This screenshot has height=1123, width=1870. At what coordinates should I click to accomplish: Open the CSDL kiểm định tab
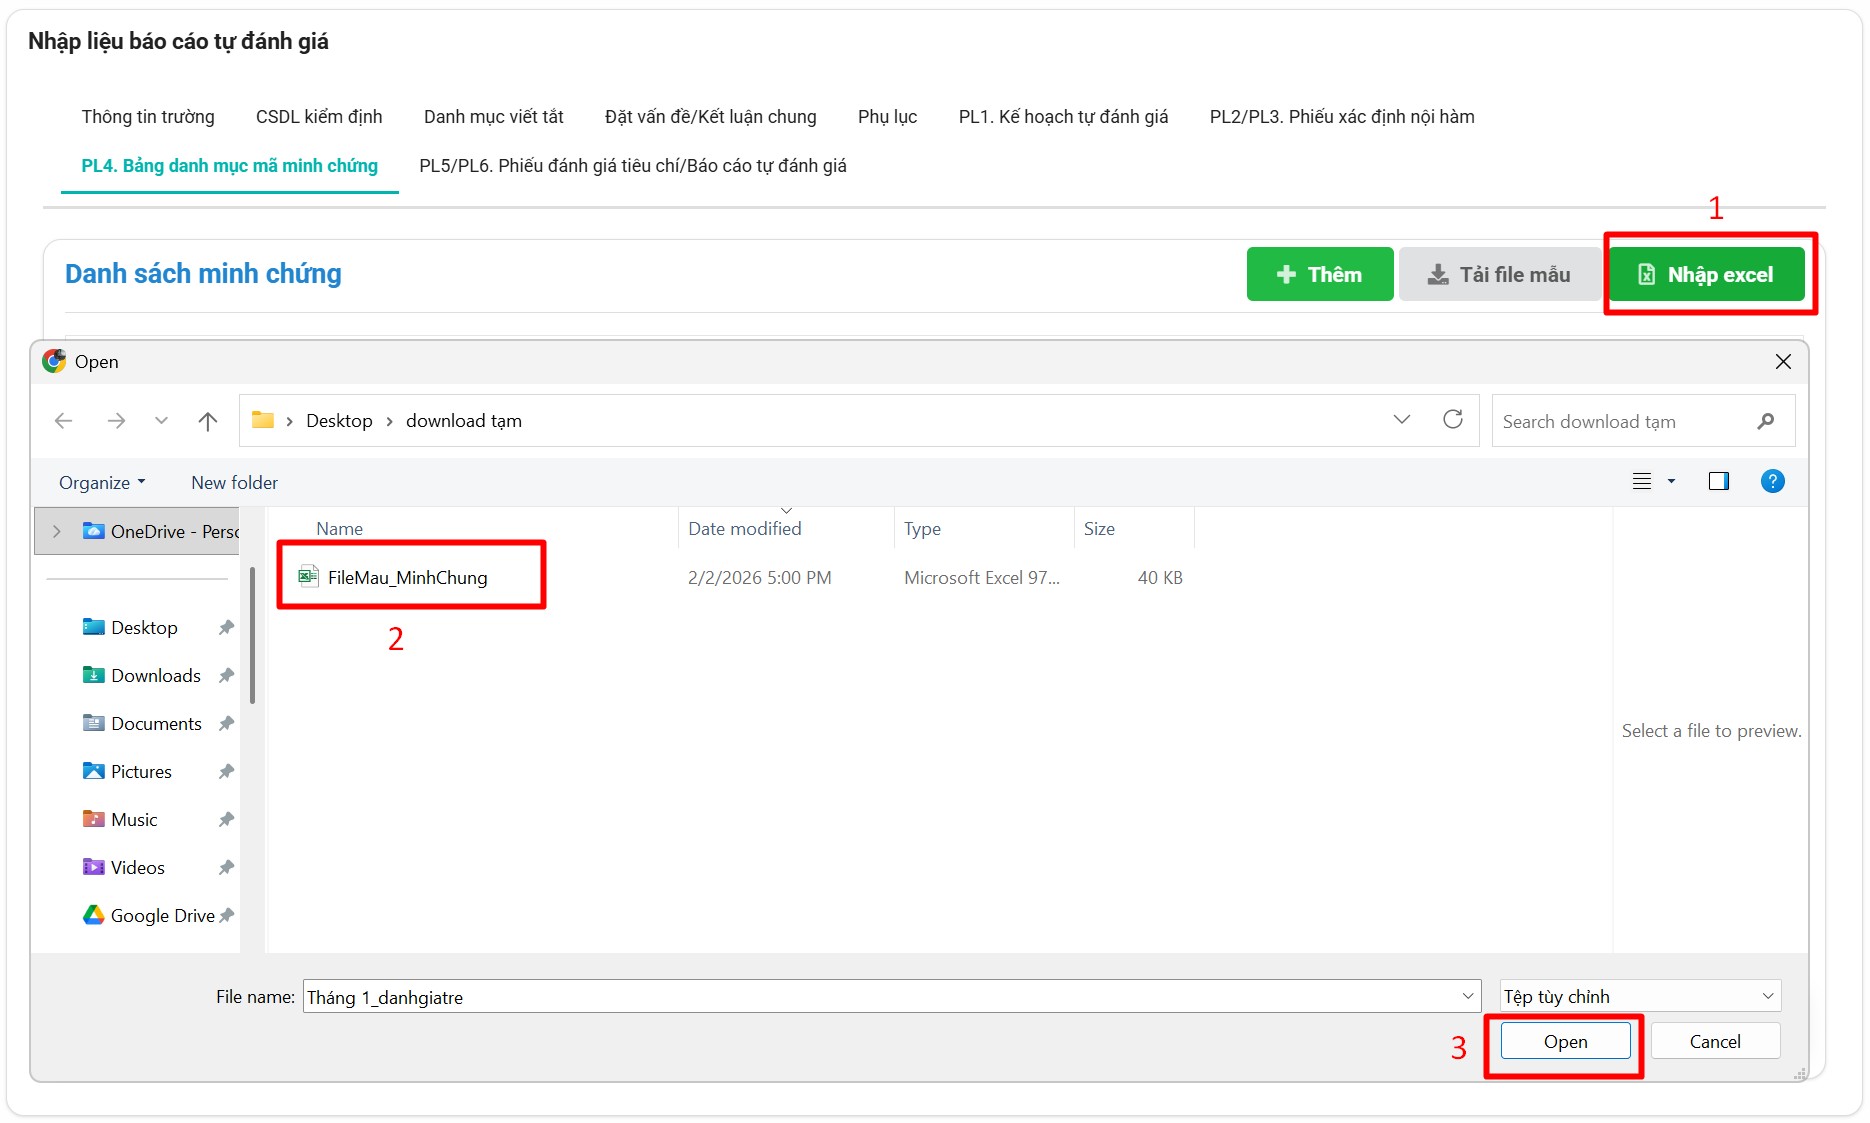[x=319, y=117]
